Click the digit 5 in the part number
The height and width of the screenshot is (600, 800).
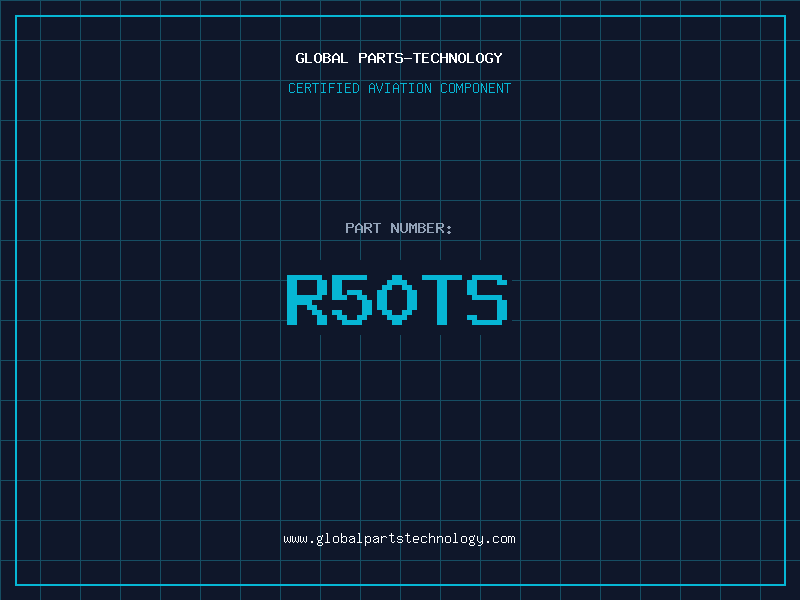click(351, 299)
